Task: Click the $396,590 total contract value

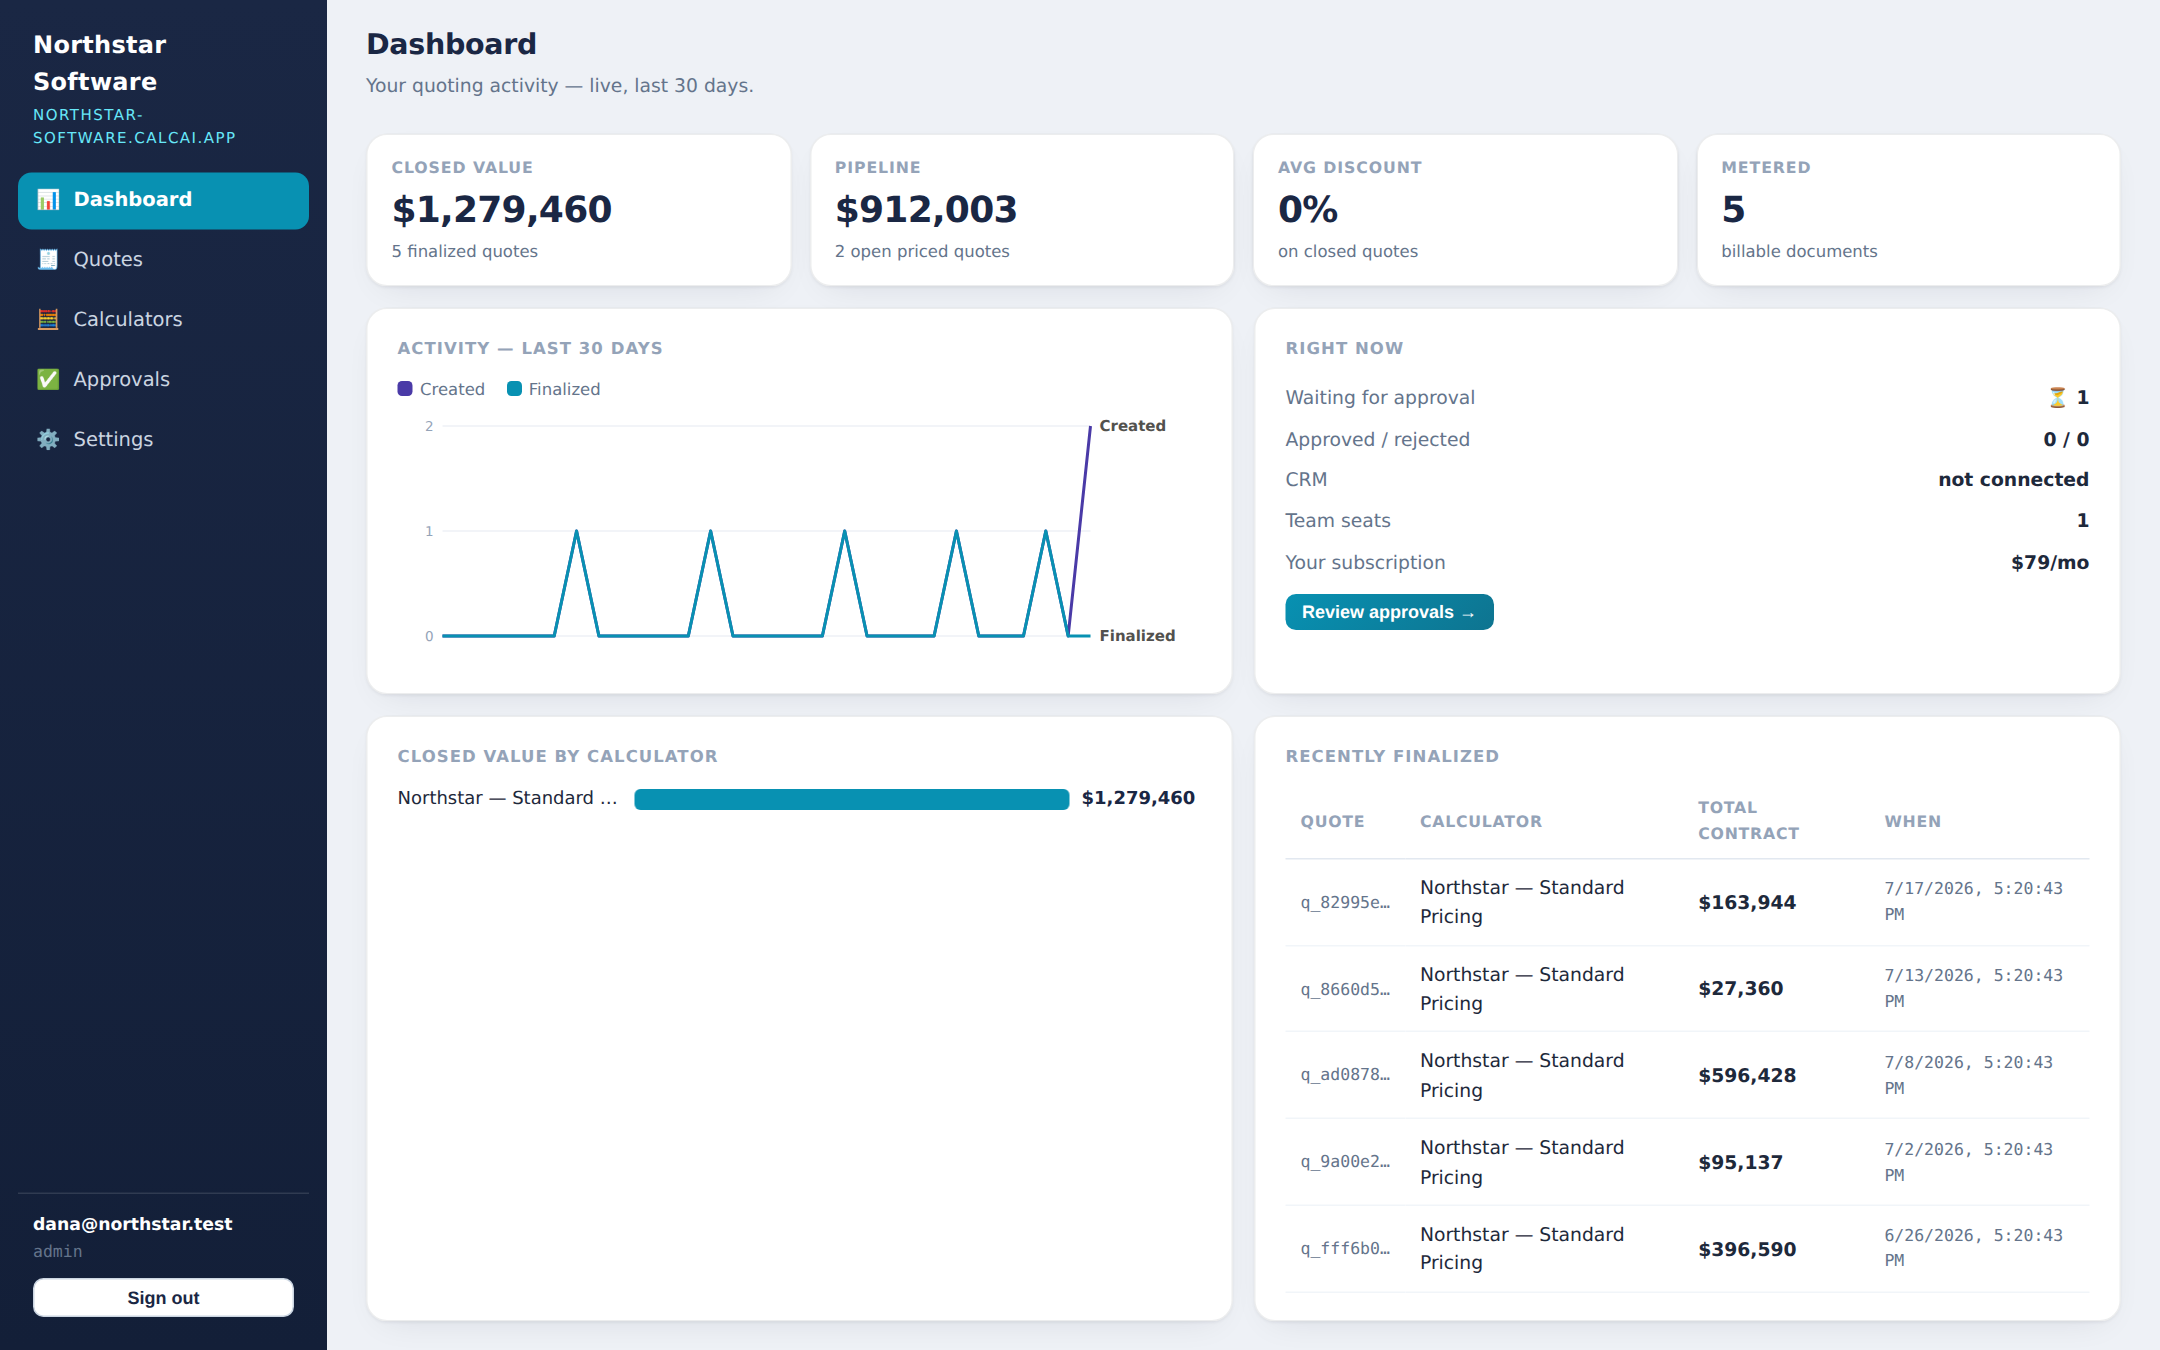Action: click(1747, 1250)
